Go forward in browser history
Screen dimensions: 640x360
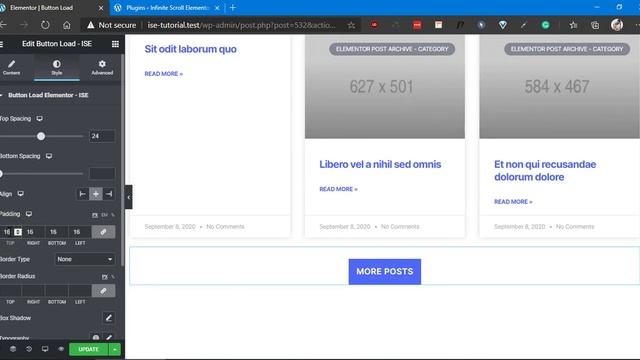(24, 25)
